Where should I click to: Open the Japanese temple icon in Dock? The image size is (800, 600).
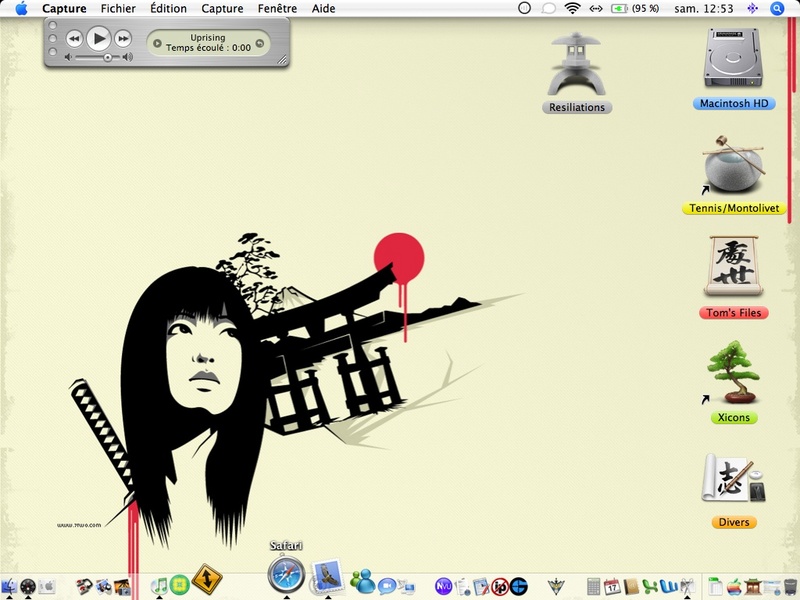pos(753,587)
